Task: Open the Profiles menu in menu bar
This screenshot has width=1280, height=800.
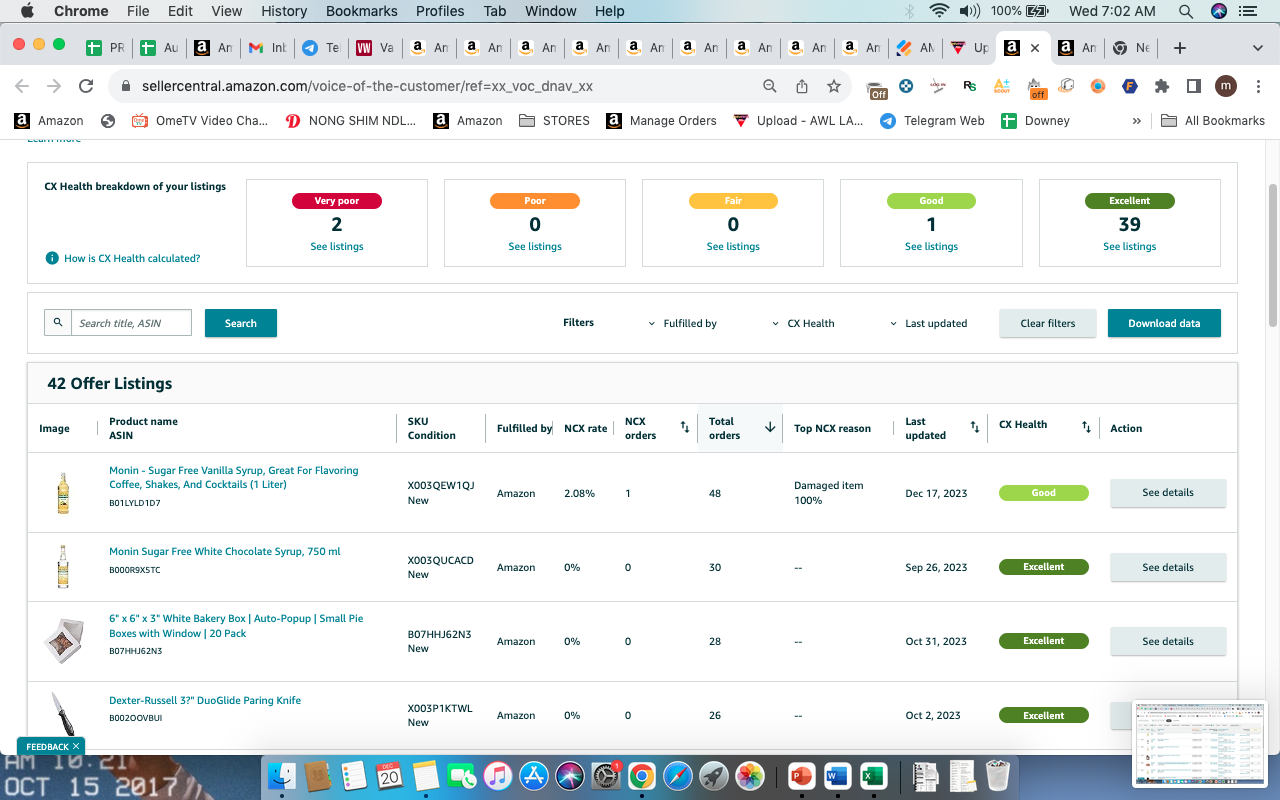Action: pyautogui.click(x=440, y=11)
